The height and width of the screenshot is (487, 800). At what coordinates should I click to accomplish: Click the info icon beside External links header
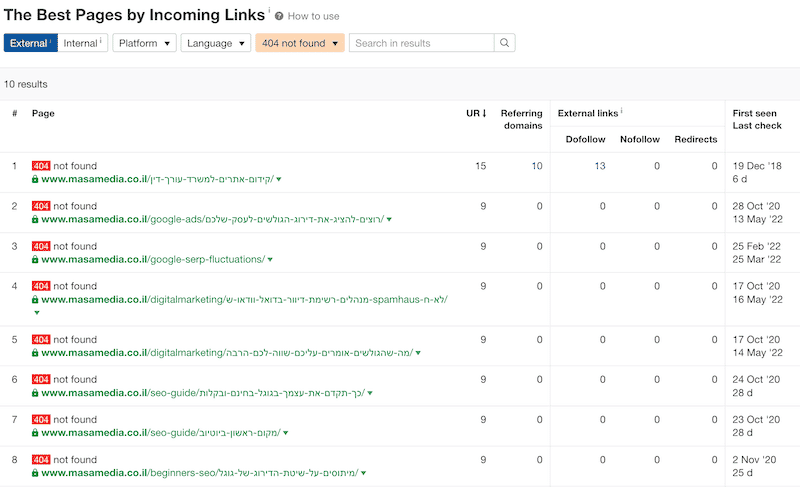click(x=622, y=112)
